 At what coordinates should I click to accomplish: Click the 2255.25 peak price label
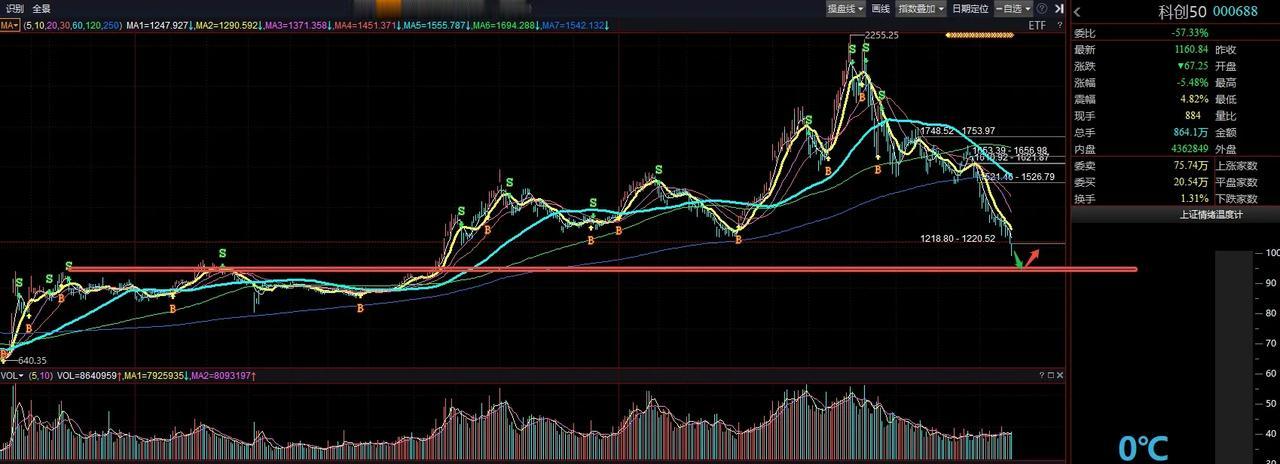pos(881,35)
